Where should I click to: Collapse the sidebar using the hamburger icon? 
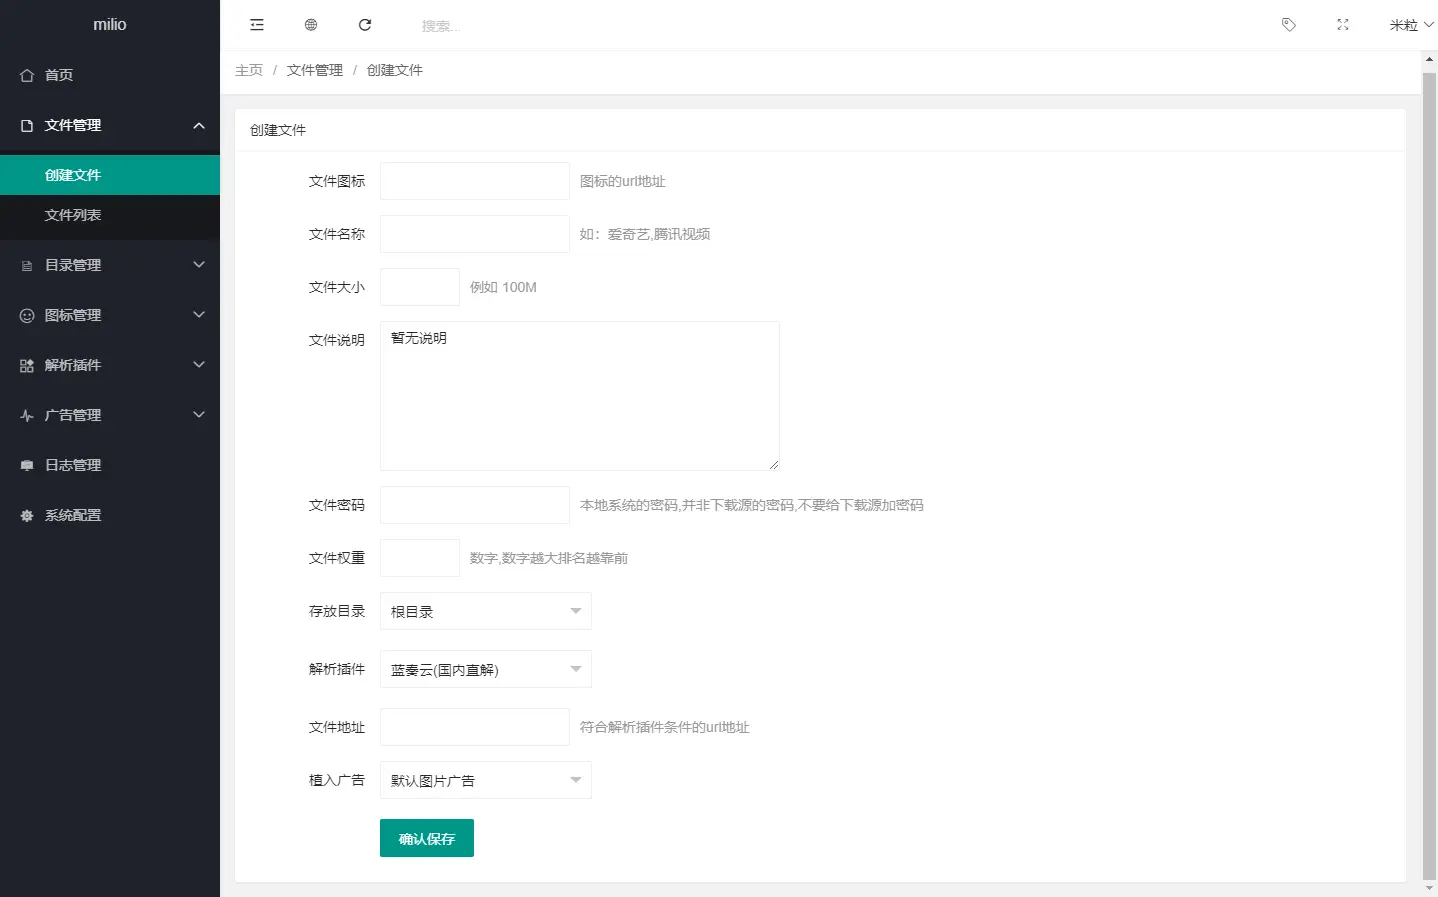[256, 24]
